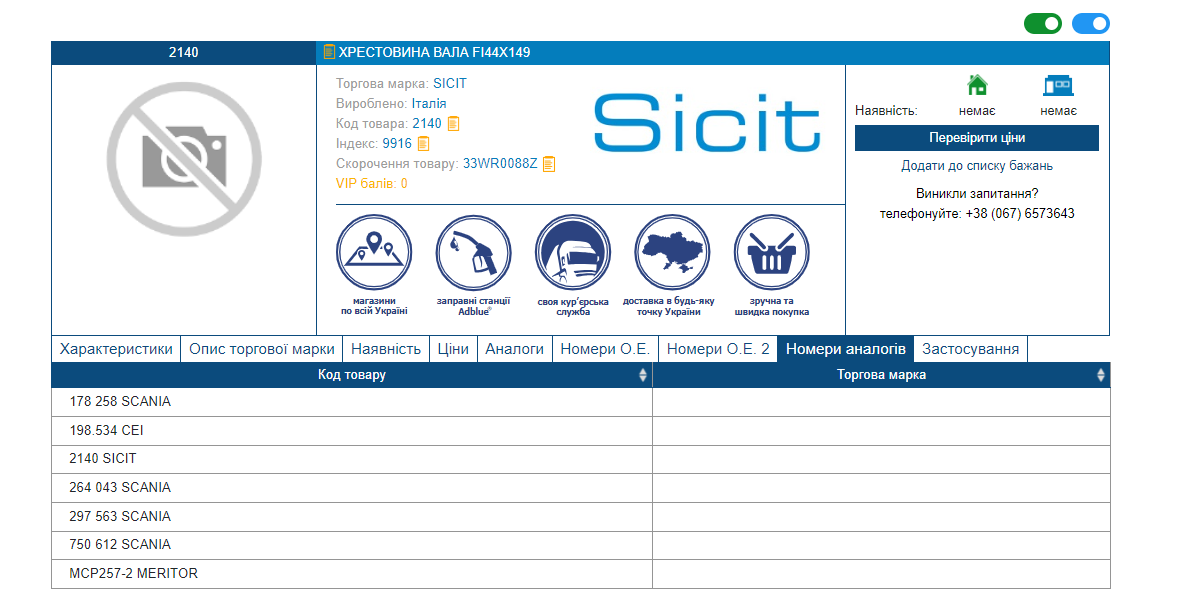Select the Номери аналогів tab

click(x=846, y=349)
